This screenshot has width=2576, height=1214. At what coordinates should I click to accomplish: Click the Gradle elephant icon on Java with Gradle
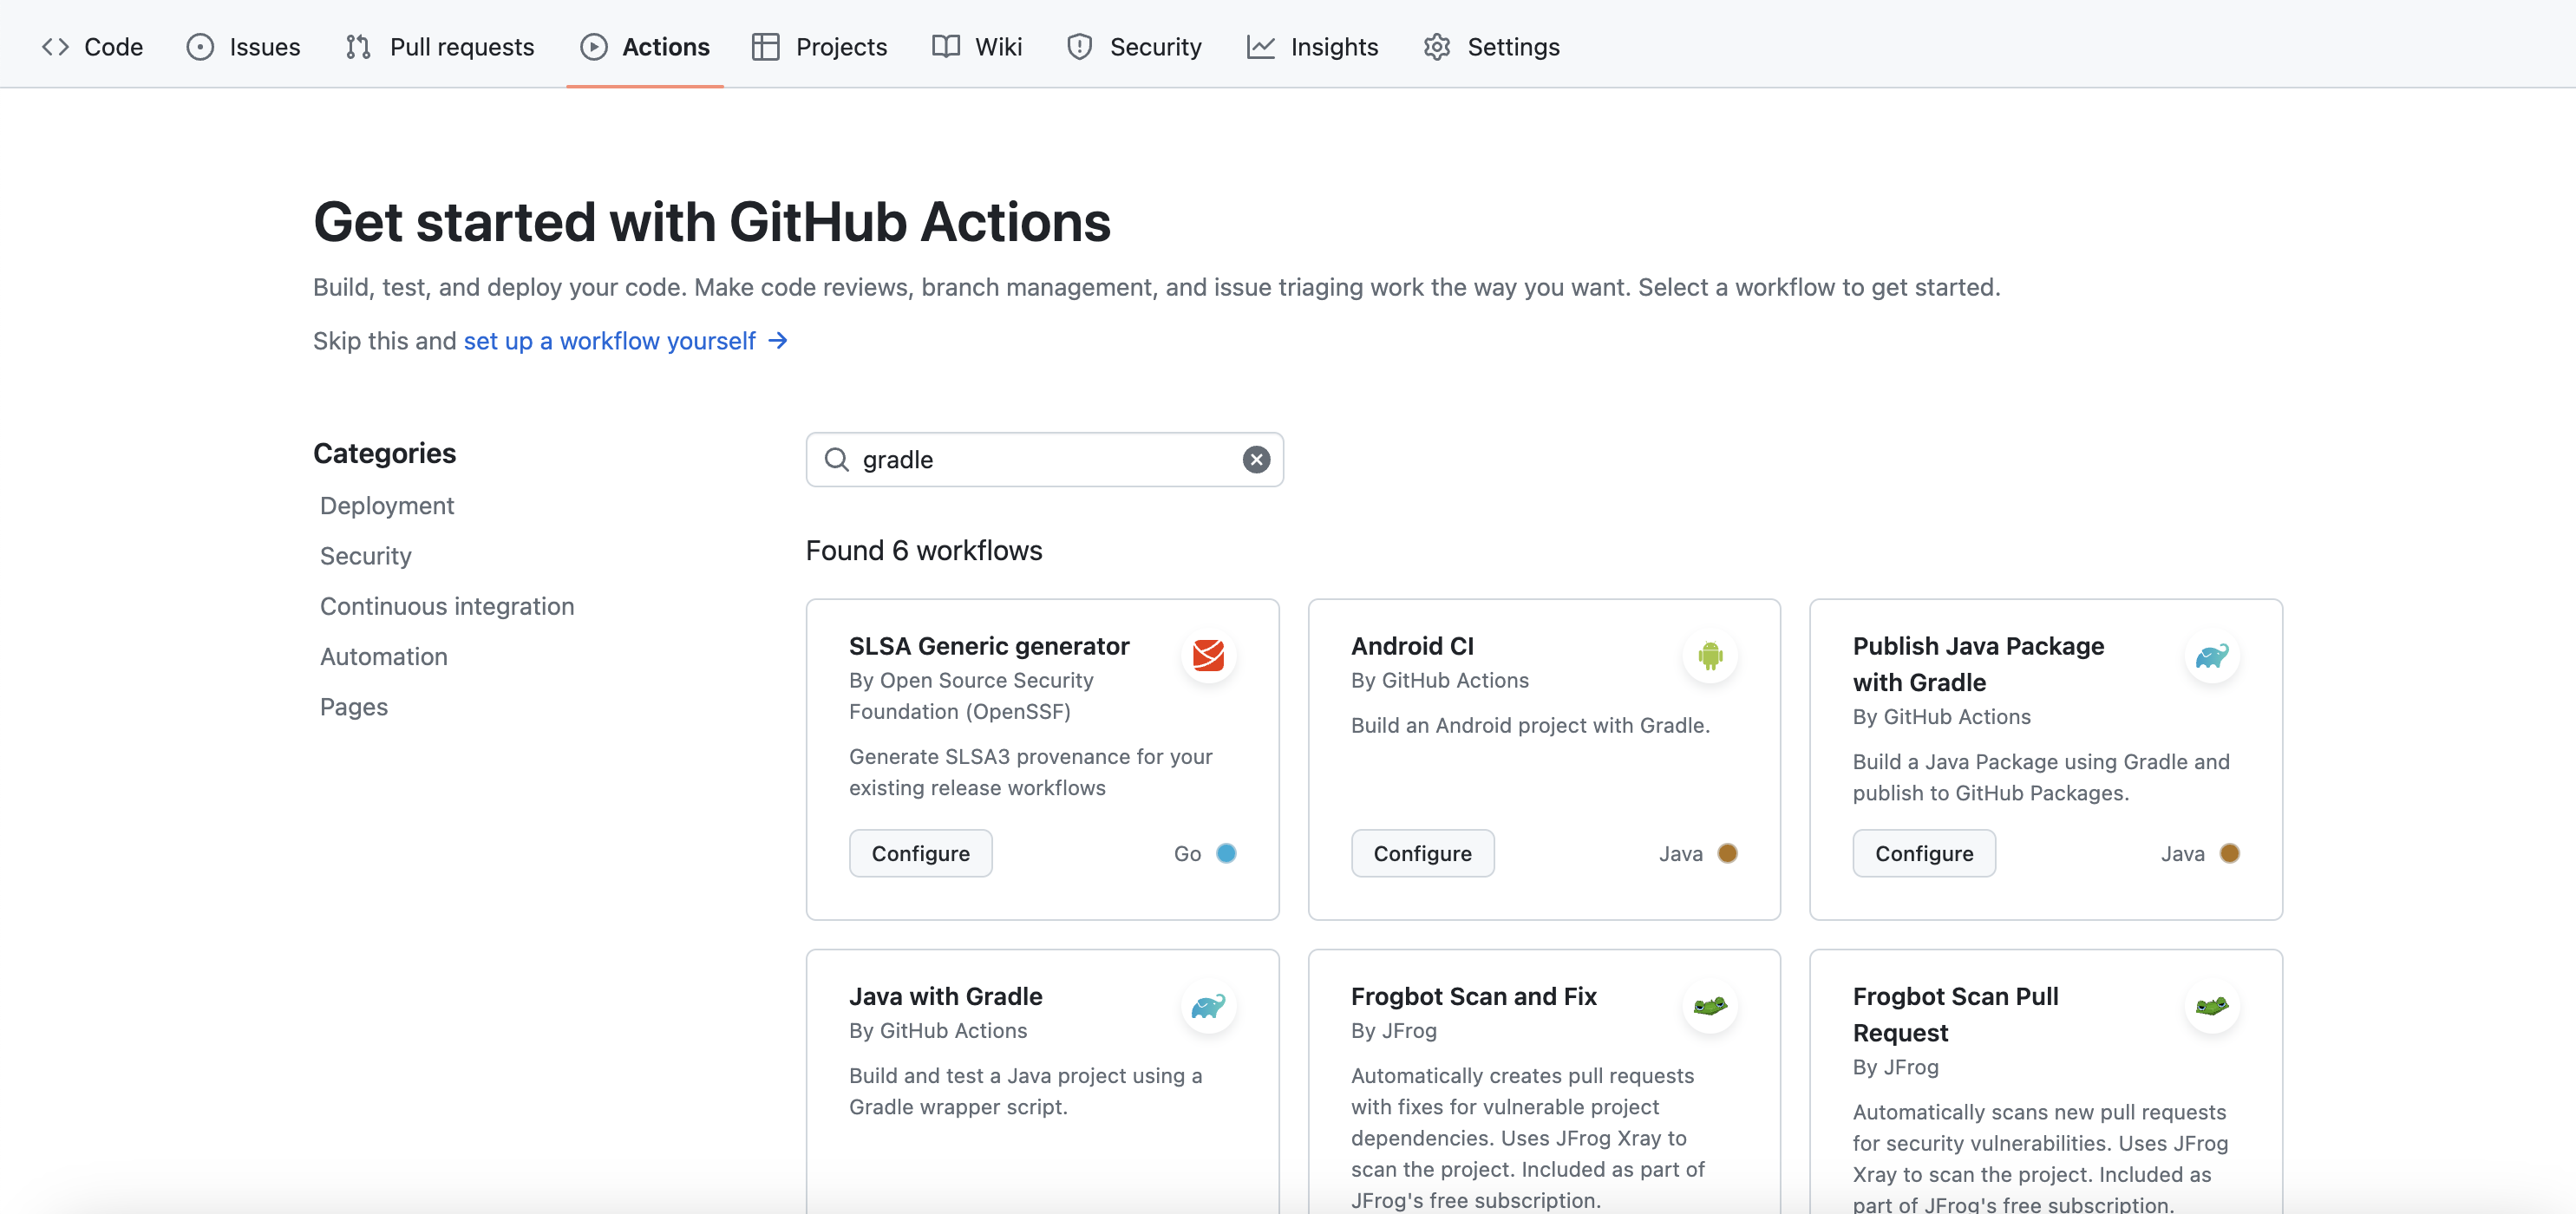pyautogui.click(x=1208, y=1006)
